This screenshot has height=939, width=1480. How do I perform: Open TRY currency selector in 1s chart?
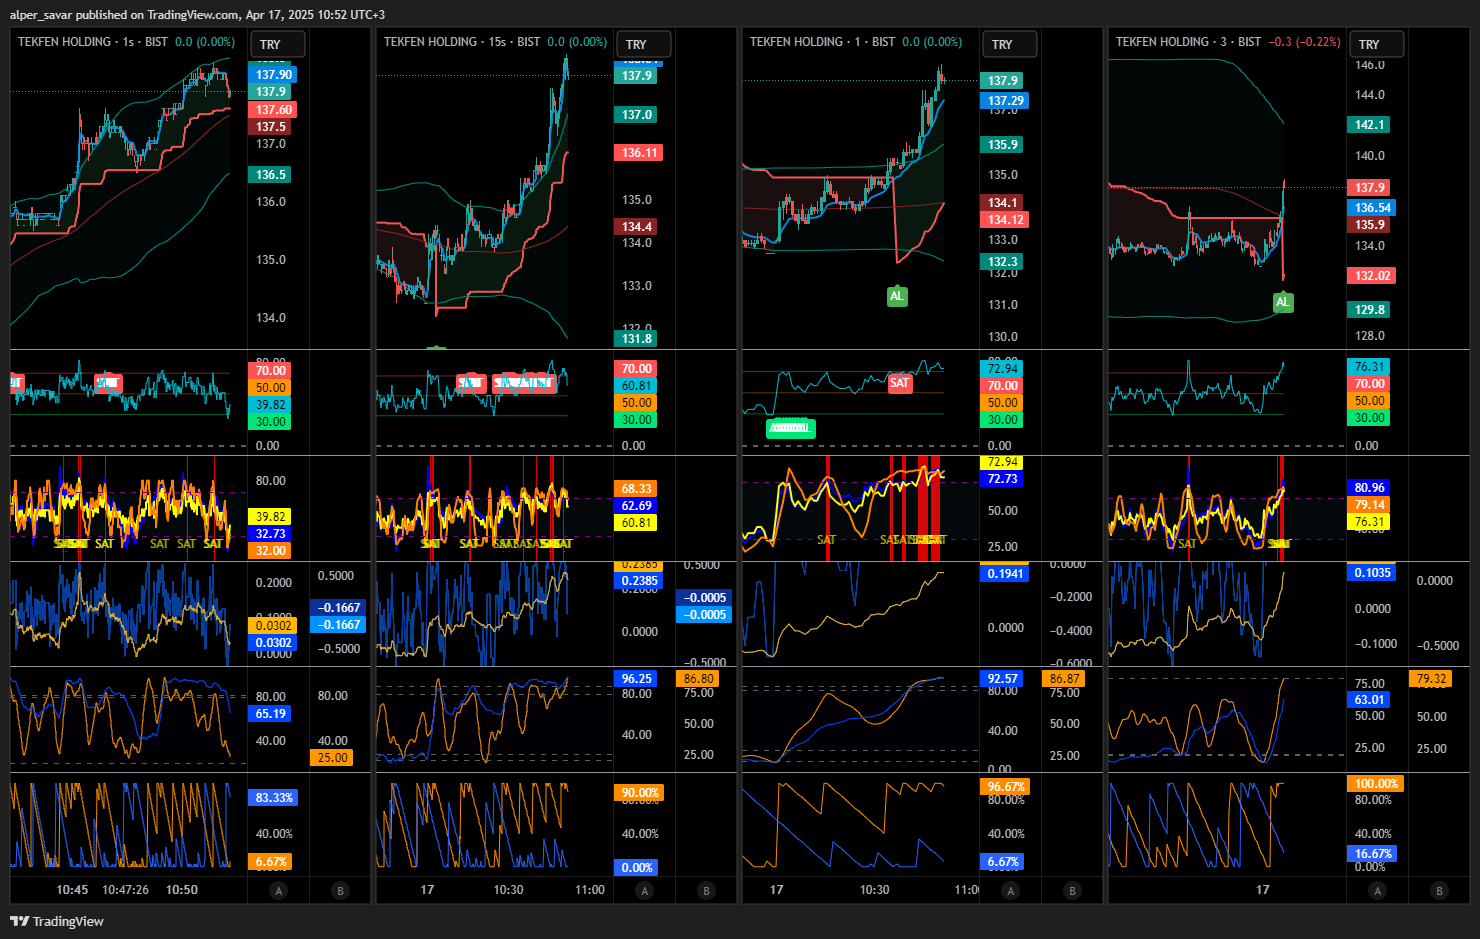pos(277,44)
